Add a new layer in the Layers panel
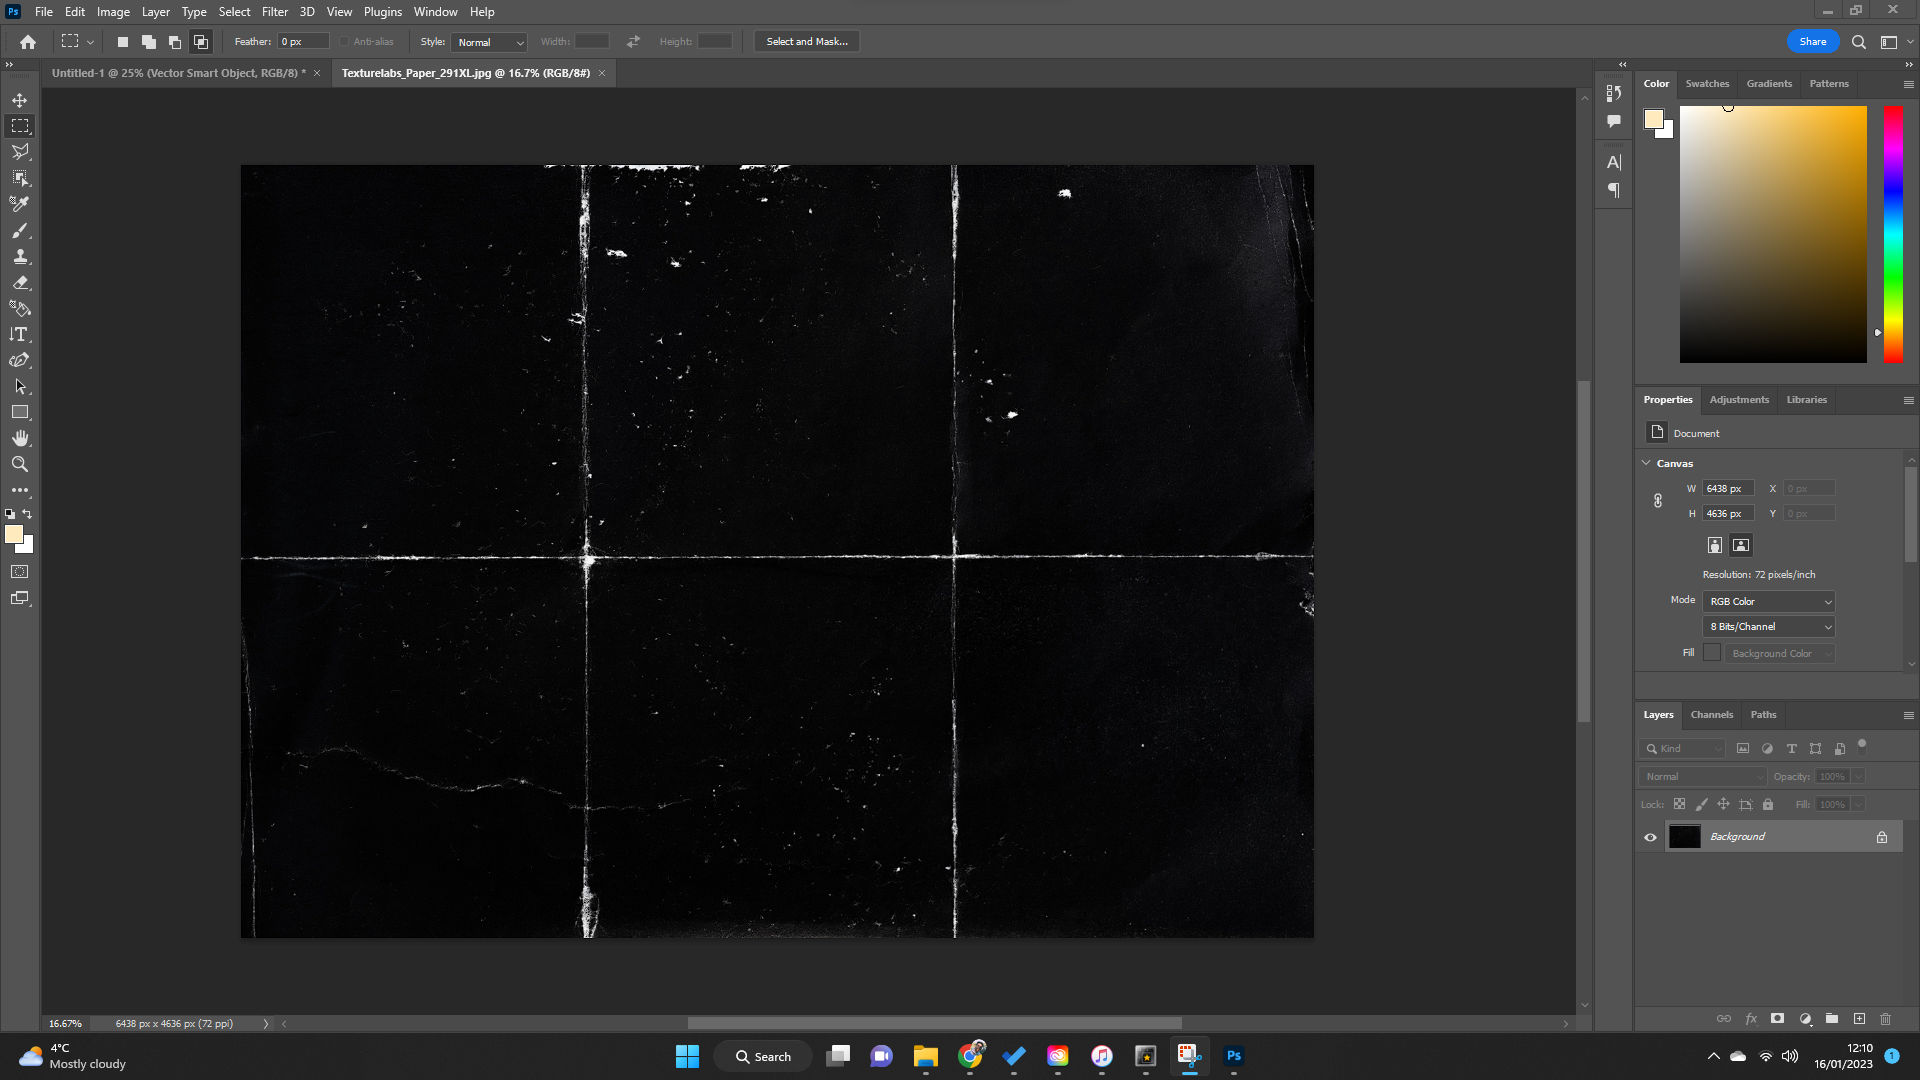Screen dimensions: 1920x1080 point(1860,1018)
